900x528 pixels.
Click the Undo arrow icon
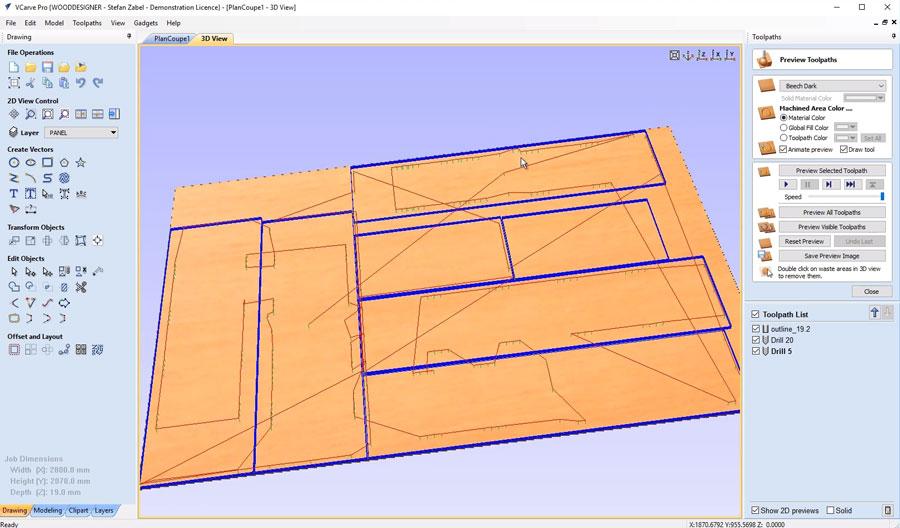tap(81, 83)
